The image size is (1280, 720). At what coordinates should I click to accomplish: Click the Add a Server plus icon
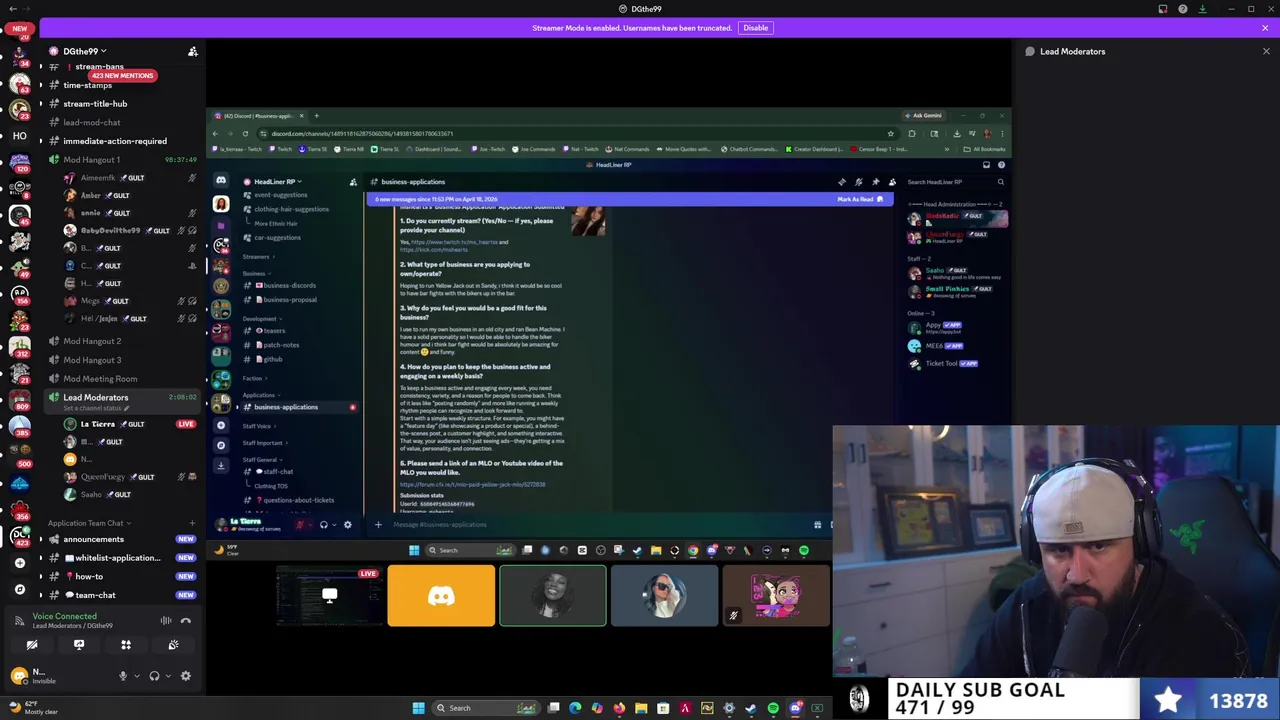pos(19,563)
